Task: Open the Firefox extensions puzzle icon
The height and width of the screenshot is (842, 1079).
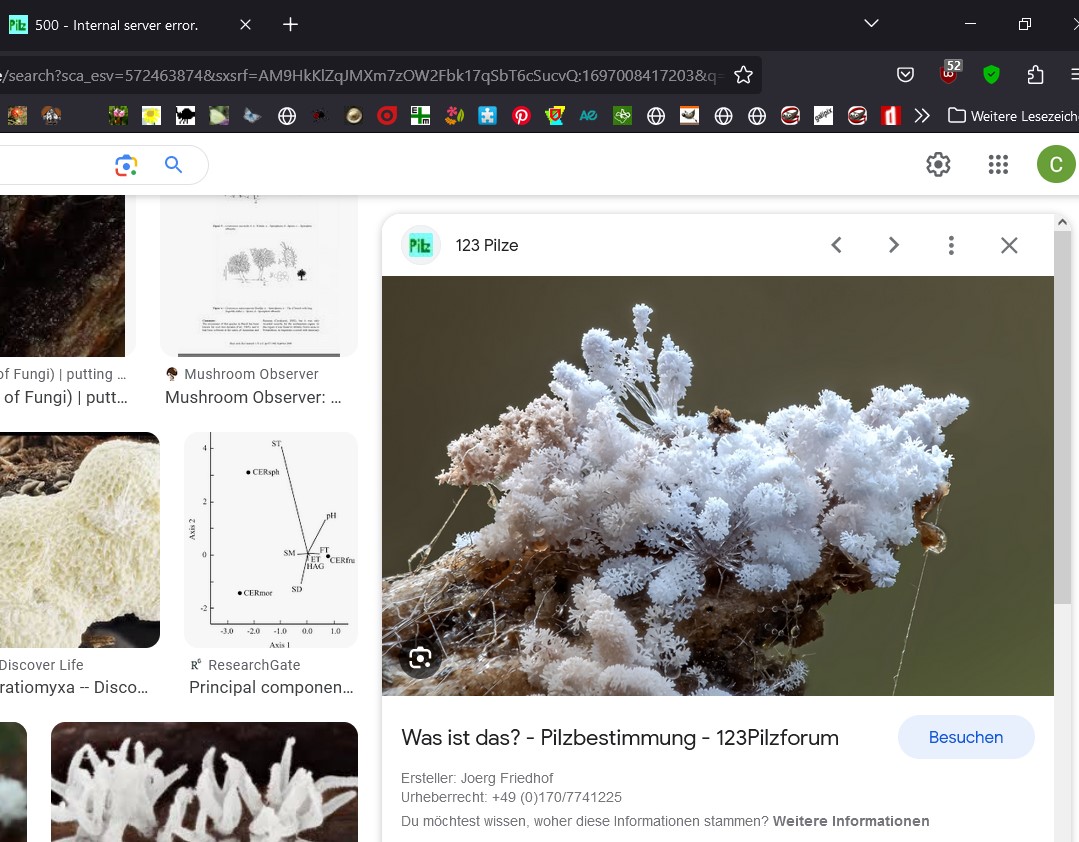Action: 1035,75
